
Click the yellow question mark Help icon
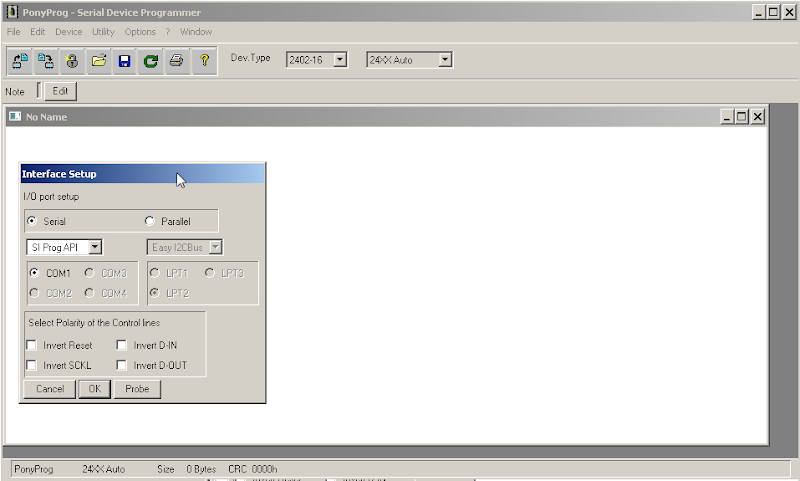204,61
